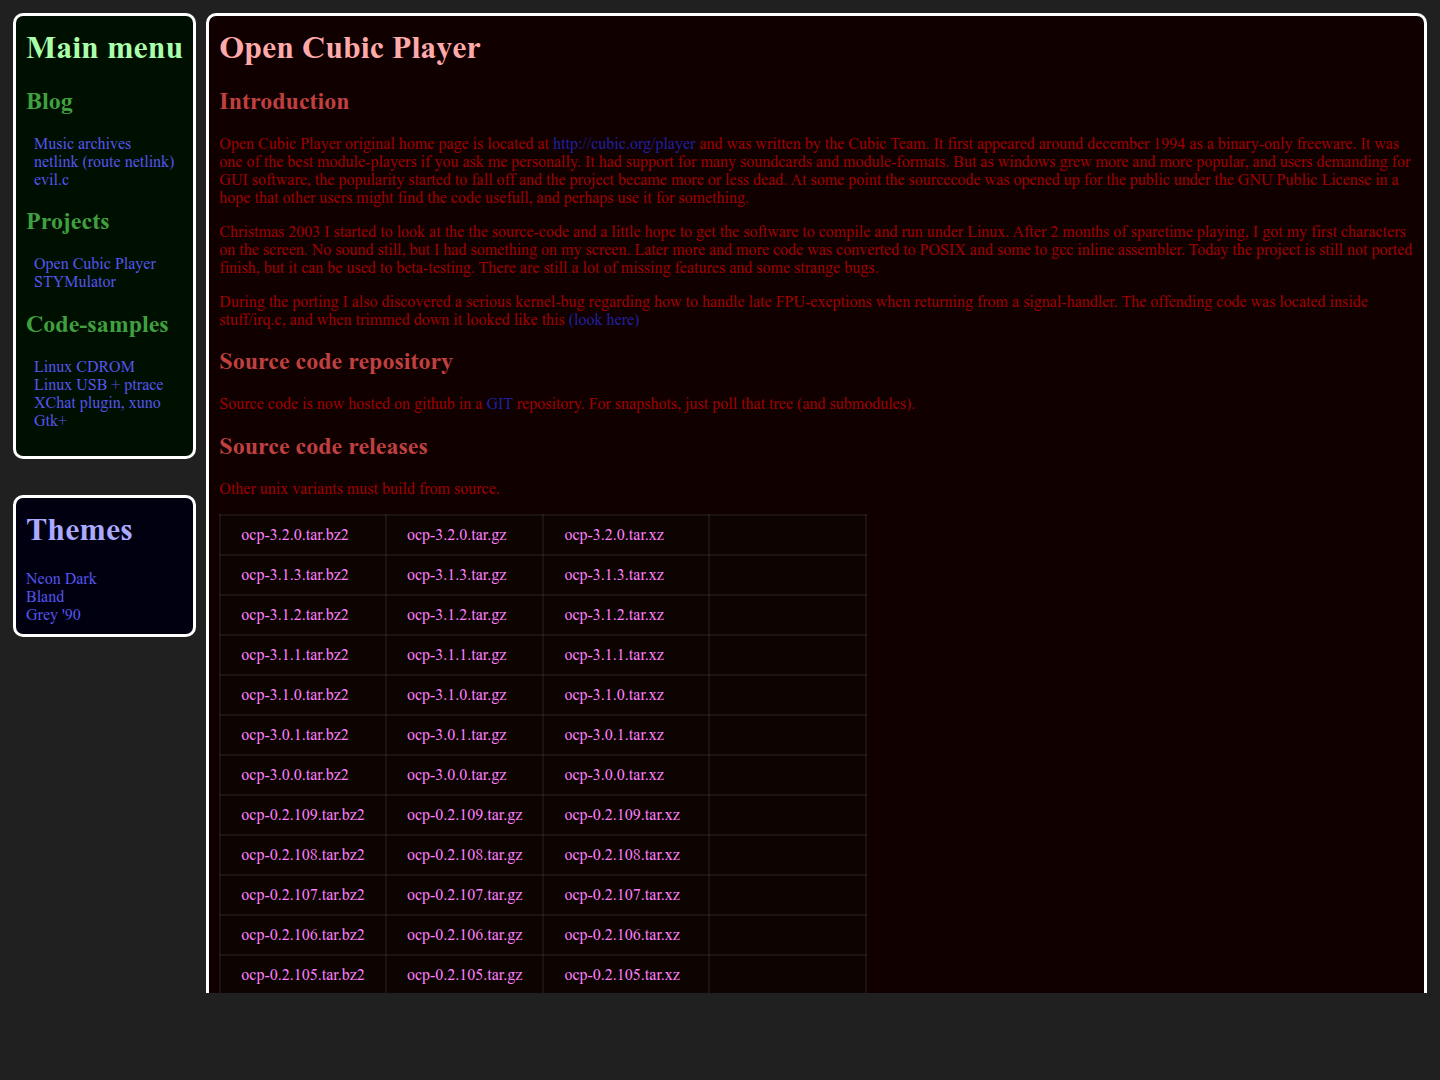Viewport: 1440px width, 1080px height.
Task: Click the Open Cubic Player page title
Action: click(x=350, y=48)
